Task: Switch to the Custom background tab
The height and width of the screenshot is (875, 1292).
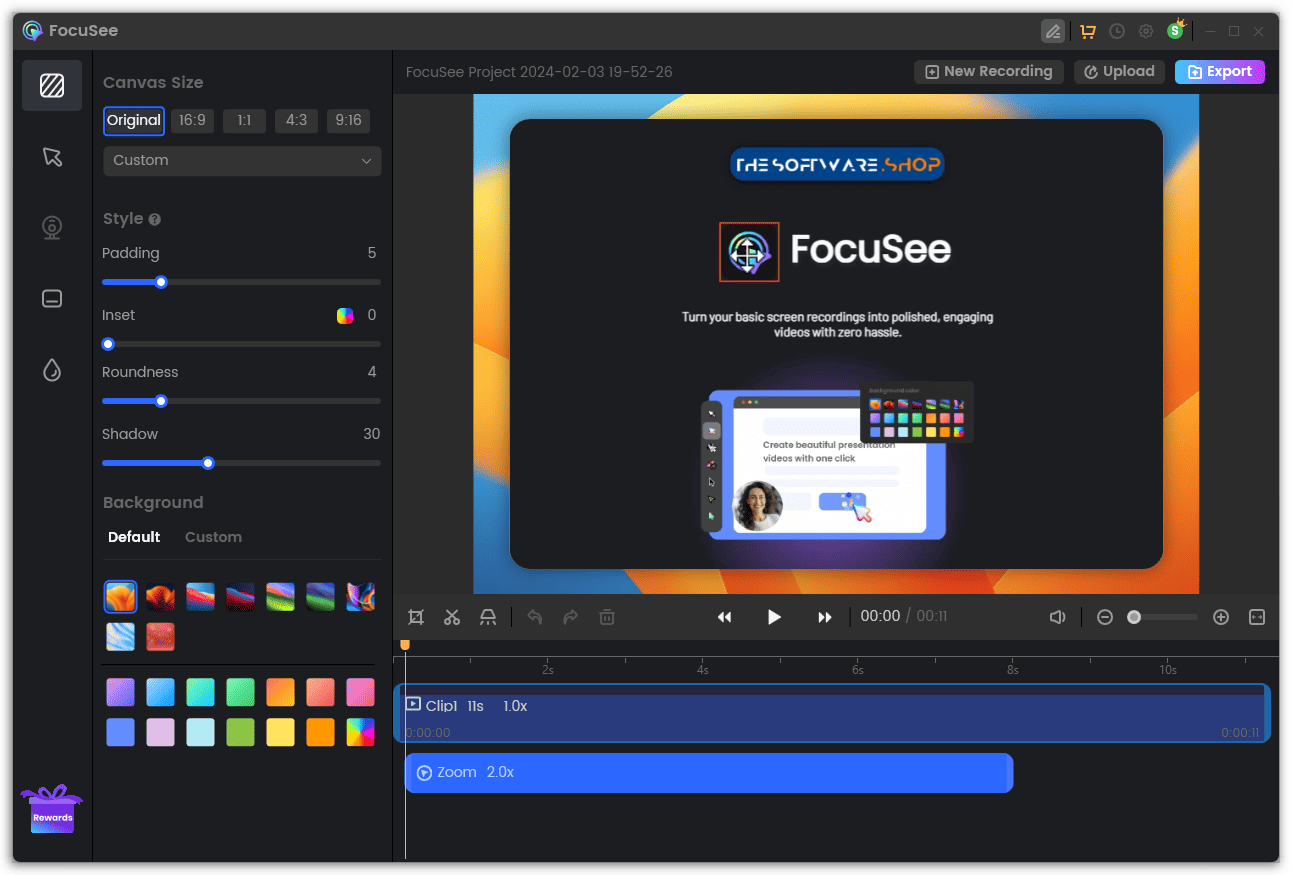Action: pos(213,537)
